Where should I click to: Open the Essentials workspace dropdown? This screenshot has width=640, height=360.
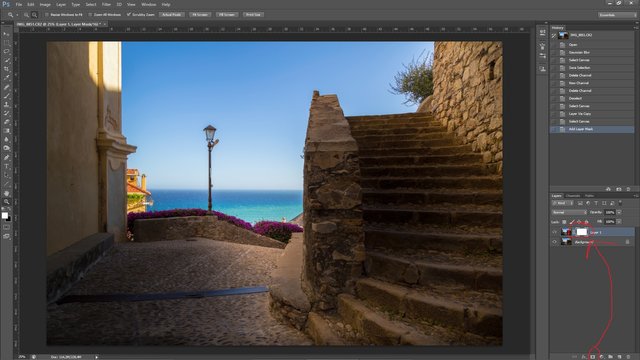(x=618, y=15)
